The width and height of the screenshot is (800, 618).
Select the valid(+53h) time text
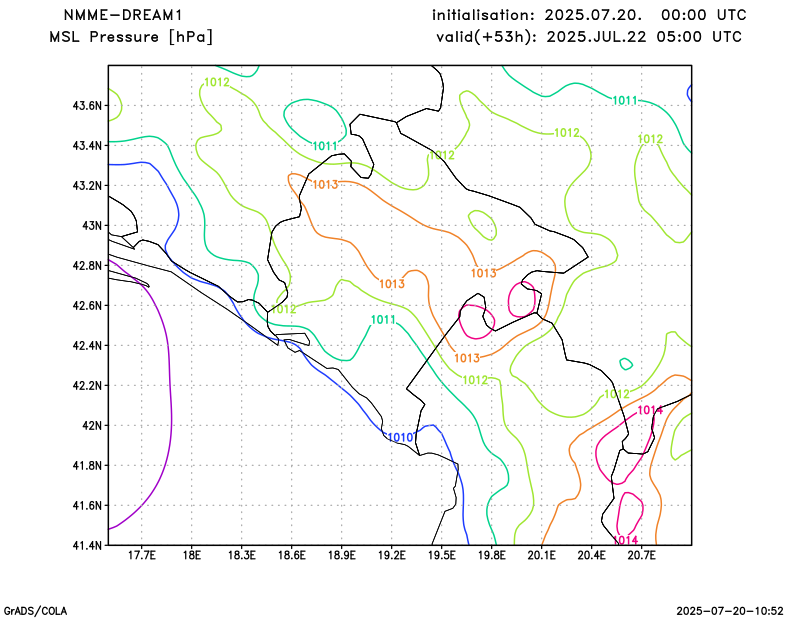tap(589, 37)
